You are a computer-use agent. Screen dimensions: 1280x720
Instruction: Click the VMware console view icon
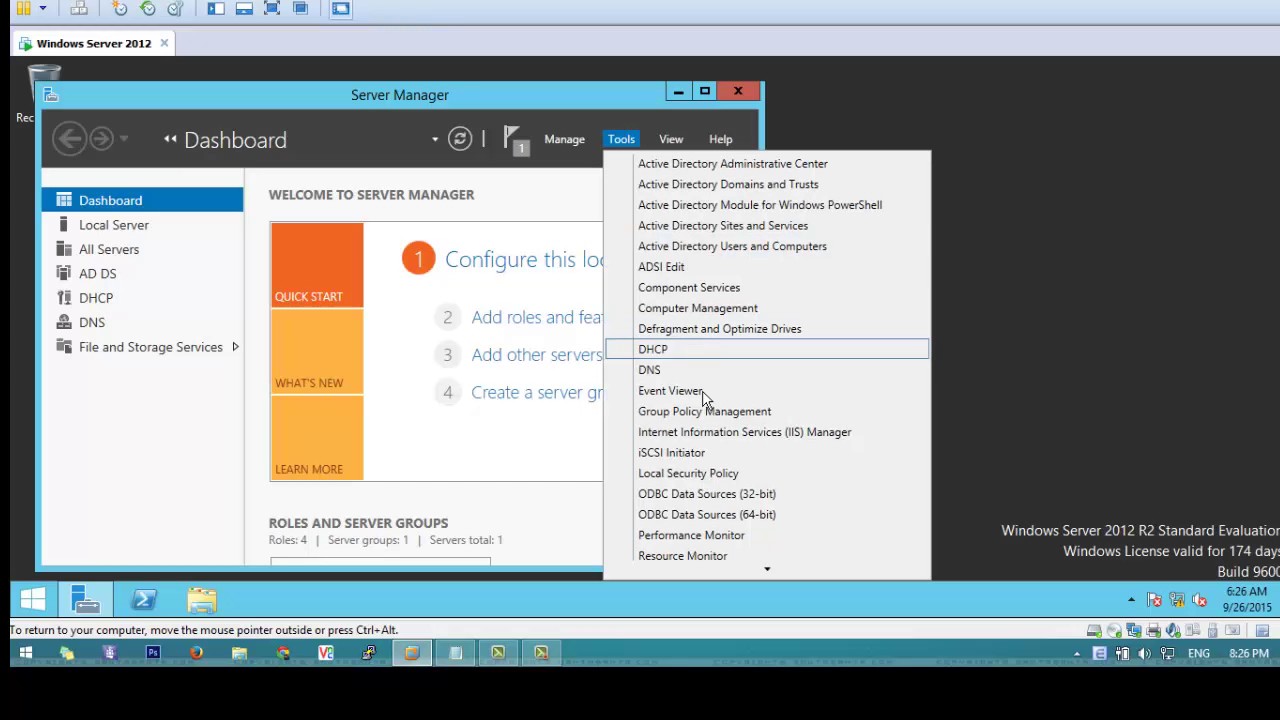point(340,8)
